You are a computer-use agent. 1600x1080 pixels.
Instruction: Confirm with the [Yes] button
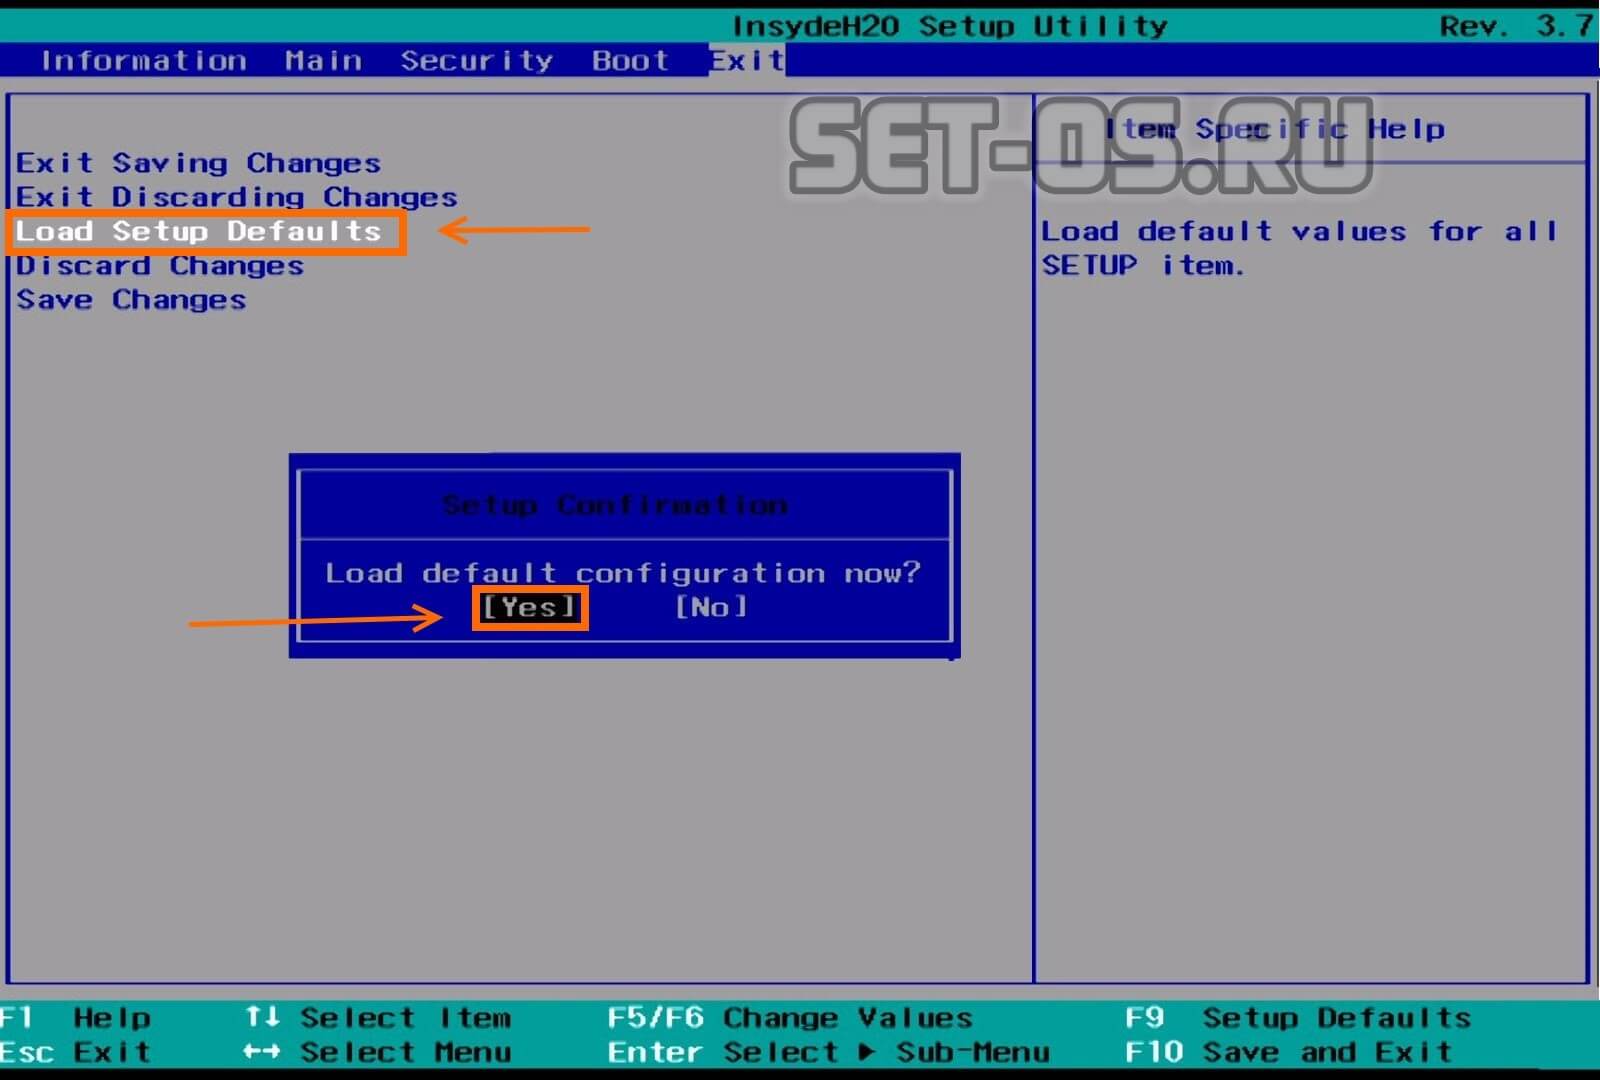[529, 607]
